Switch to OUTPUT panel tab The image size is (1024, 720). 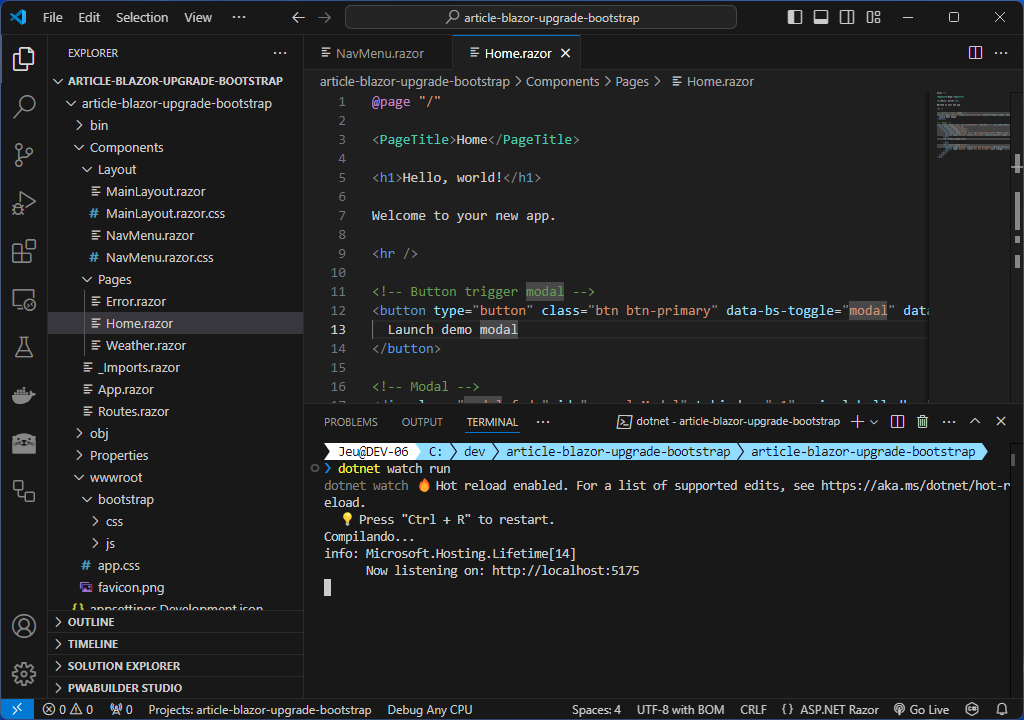(422, 422)
